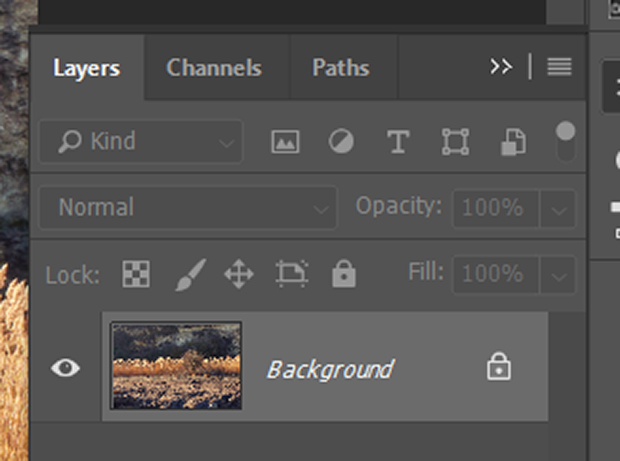The image size is (620, 461).
Task: Filter for shape layers icon
Action: 456,142
